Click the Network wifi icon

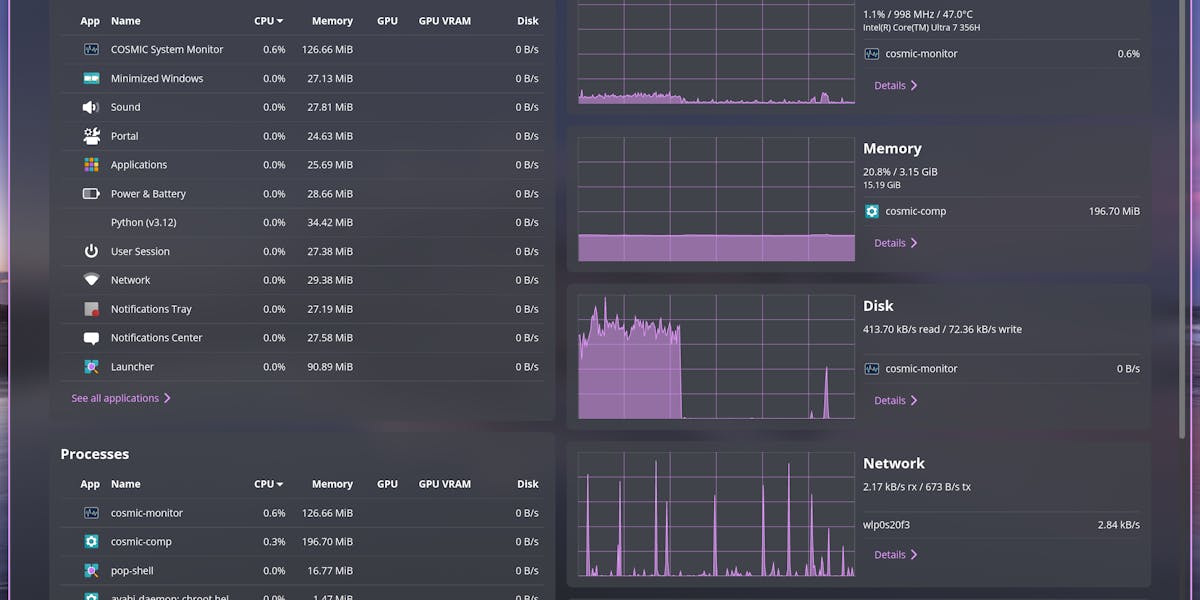[91, 280]
